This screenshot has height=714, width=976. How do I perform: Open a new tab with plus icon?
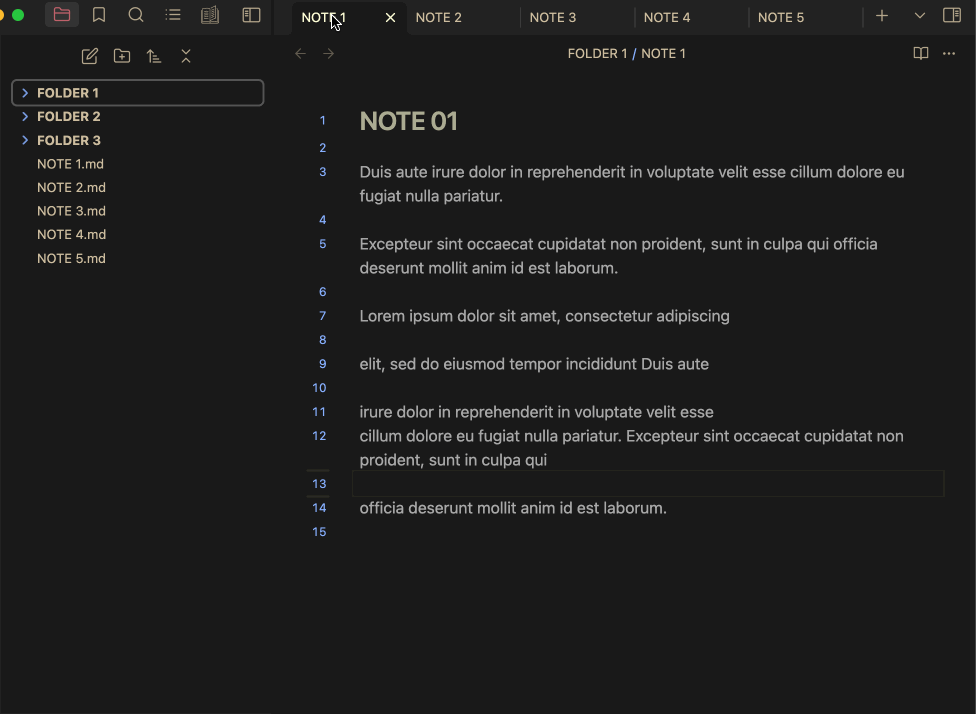[882, 16]
